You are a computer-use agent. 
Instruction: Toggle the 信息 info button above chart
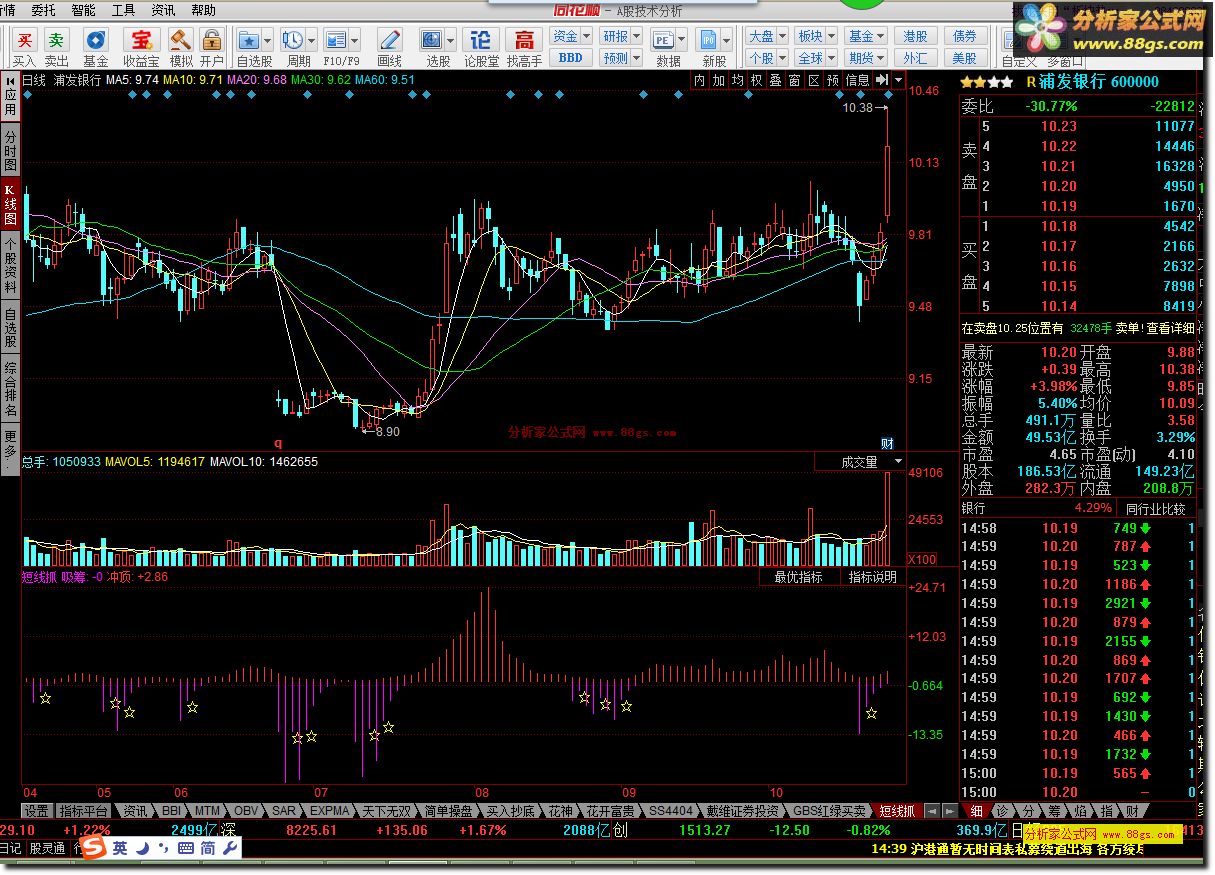tap(857, 80)
